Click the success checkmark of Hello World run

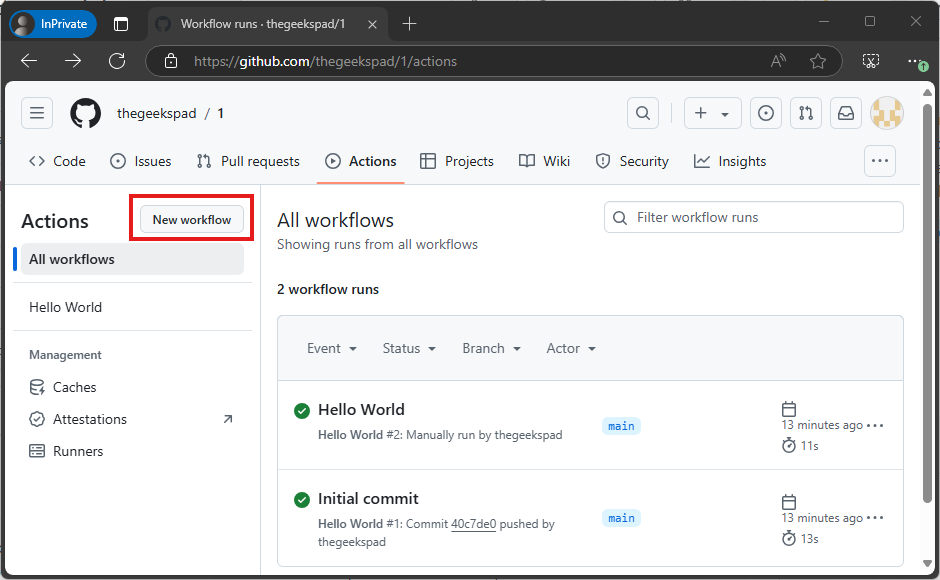302,411
